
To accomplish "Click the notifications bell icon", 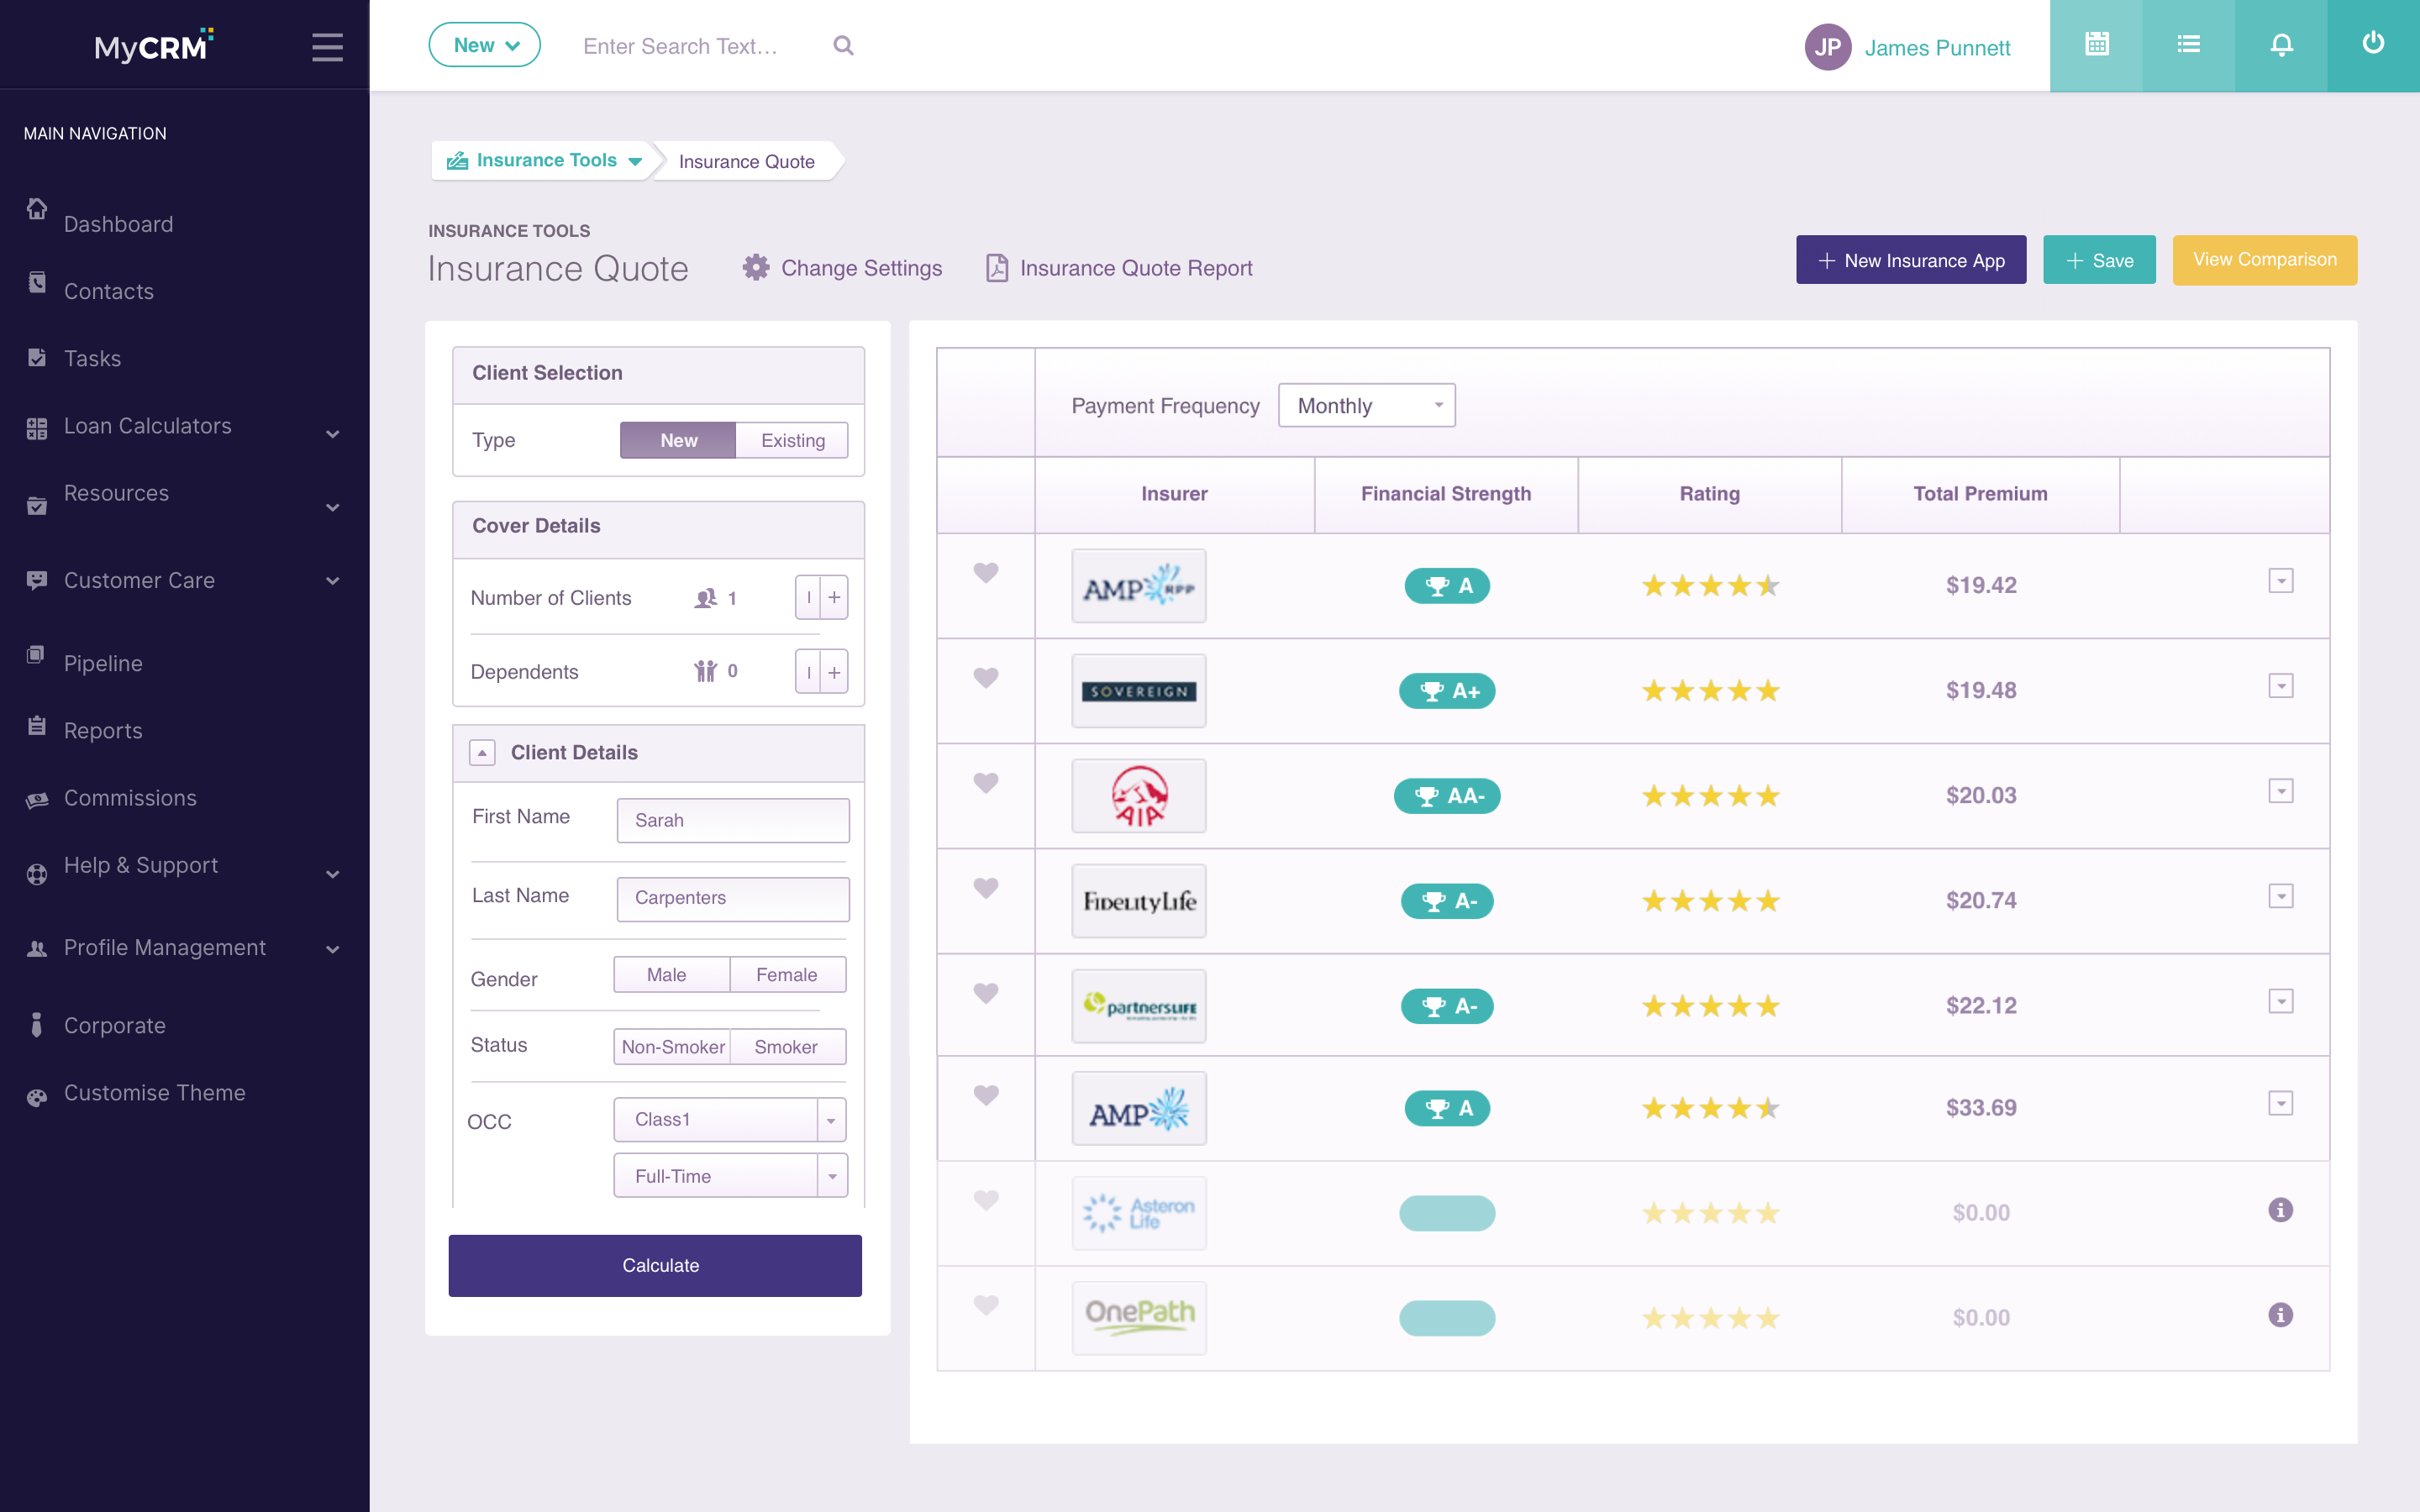I will coord(2281,45).
